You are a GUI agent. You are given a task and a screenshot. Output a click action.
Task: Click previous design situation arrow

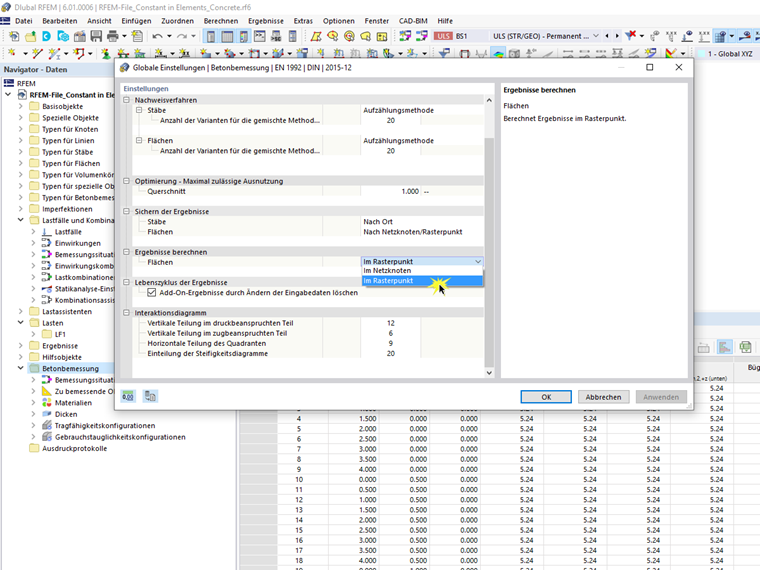tap(607, 36)
